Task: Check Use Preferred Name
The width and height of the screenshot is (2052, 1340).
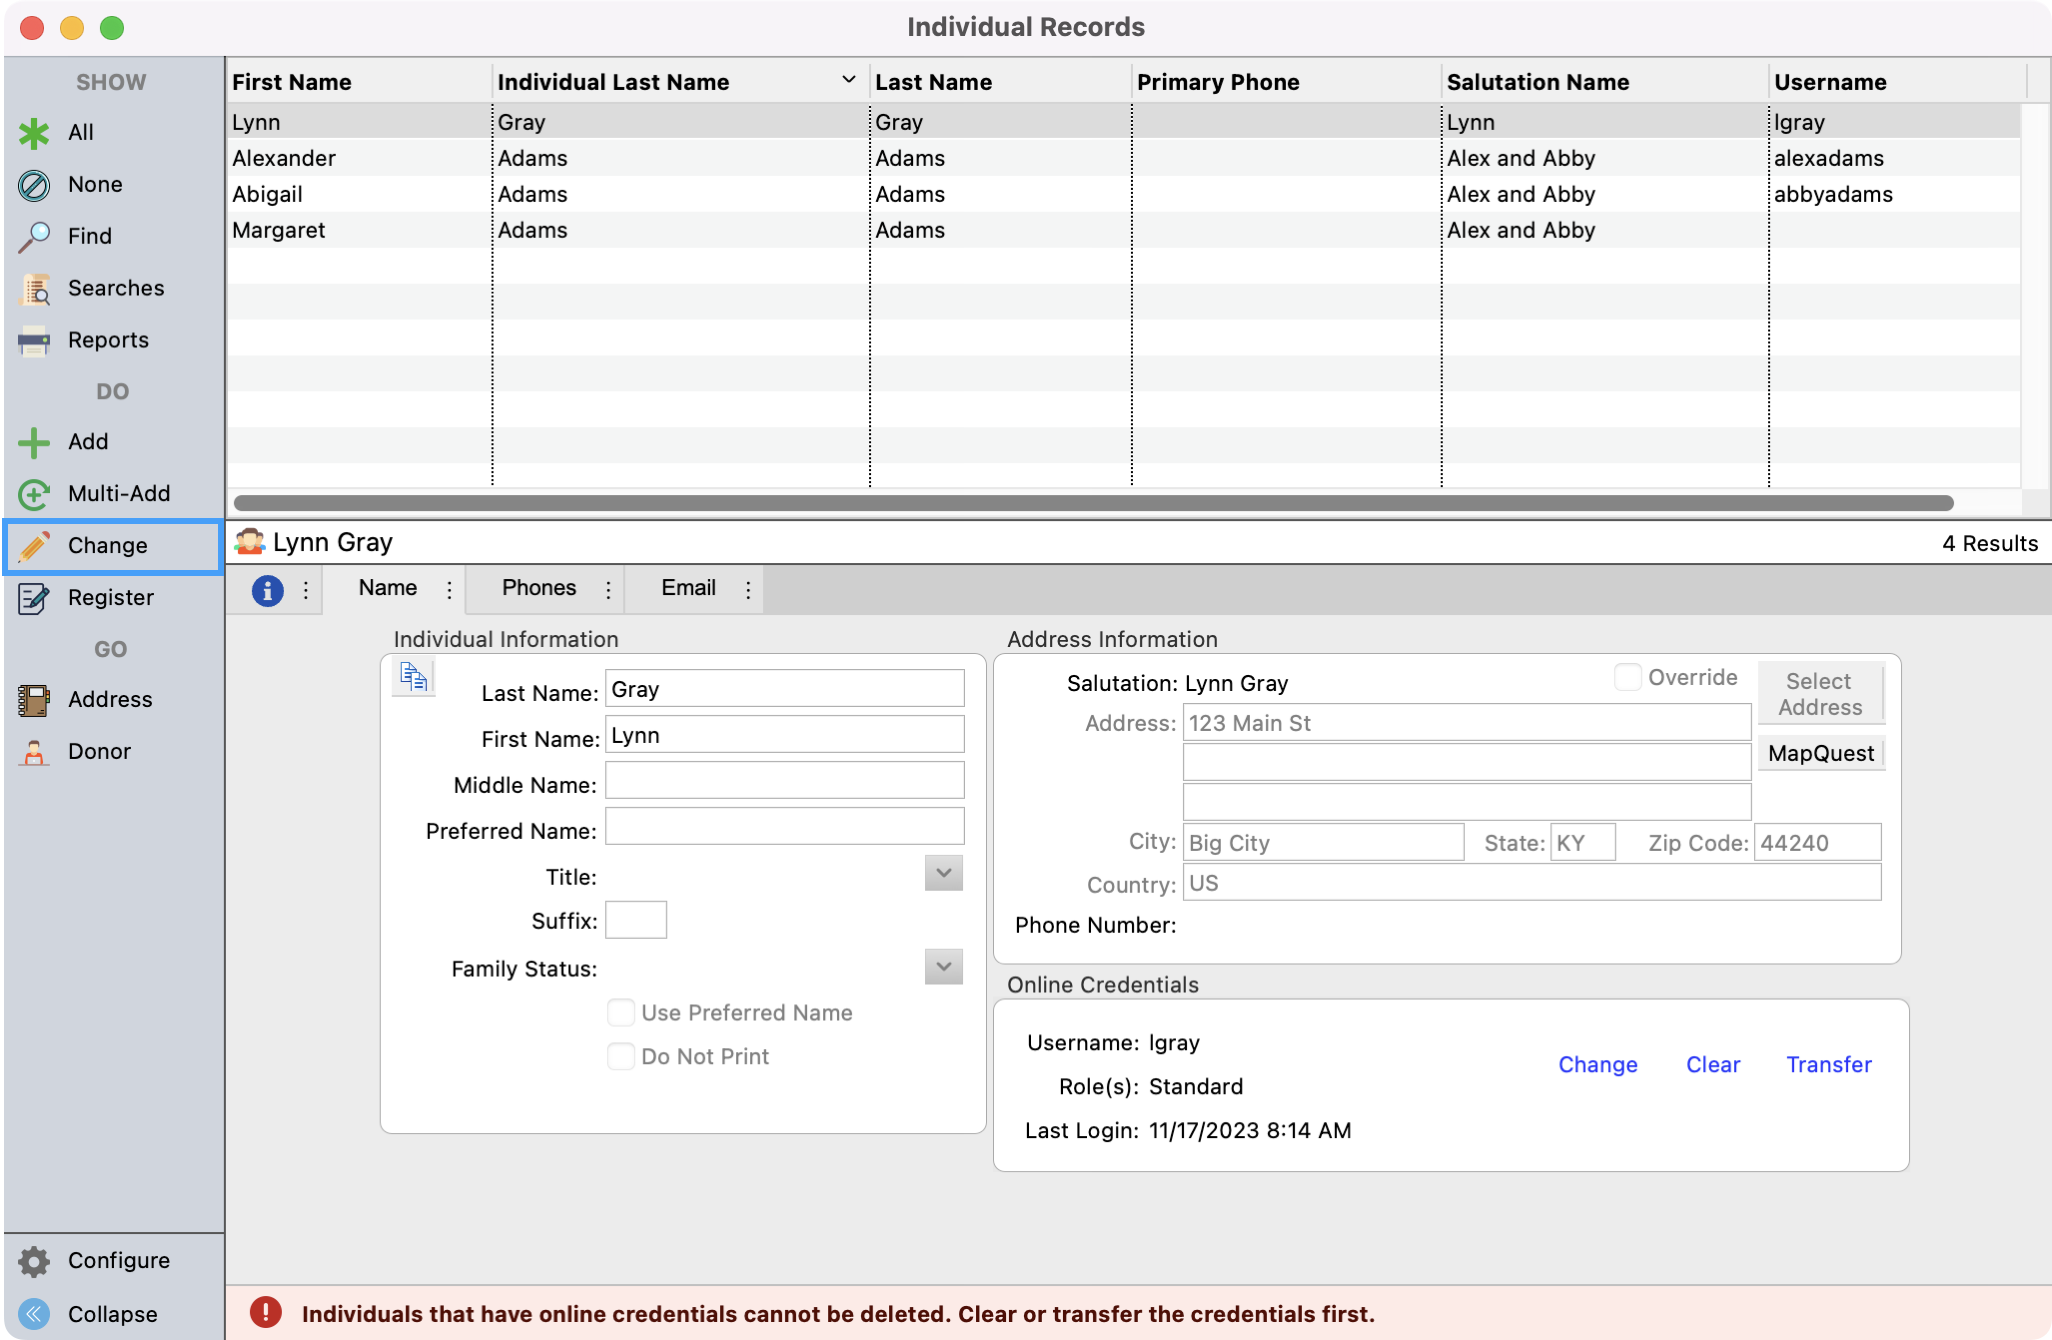Action: (621, 1012)
